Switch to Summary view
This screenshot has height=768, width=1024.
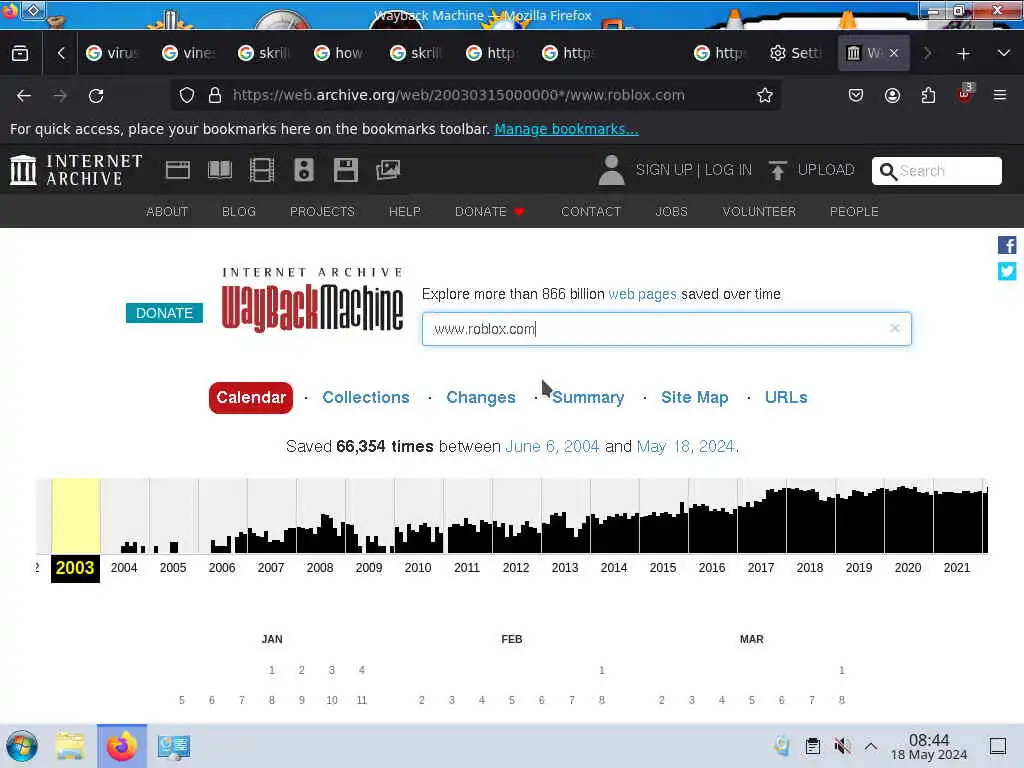pyautogui.click(x=588, y=398)
